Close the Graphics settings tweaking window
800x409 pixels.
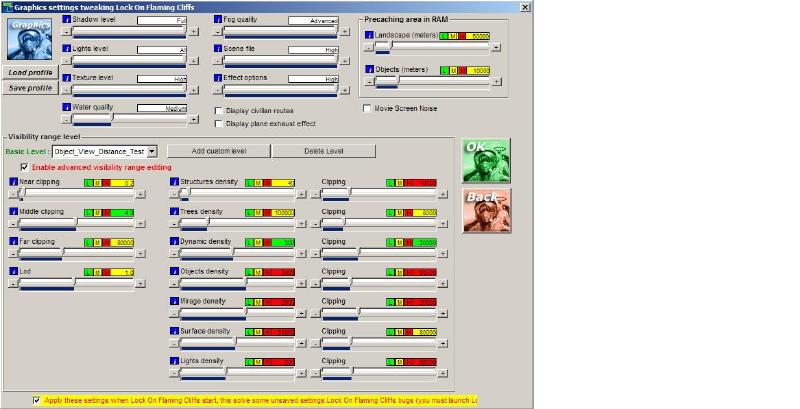pyautogui.click(x=525, y=7)
